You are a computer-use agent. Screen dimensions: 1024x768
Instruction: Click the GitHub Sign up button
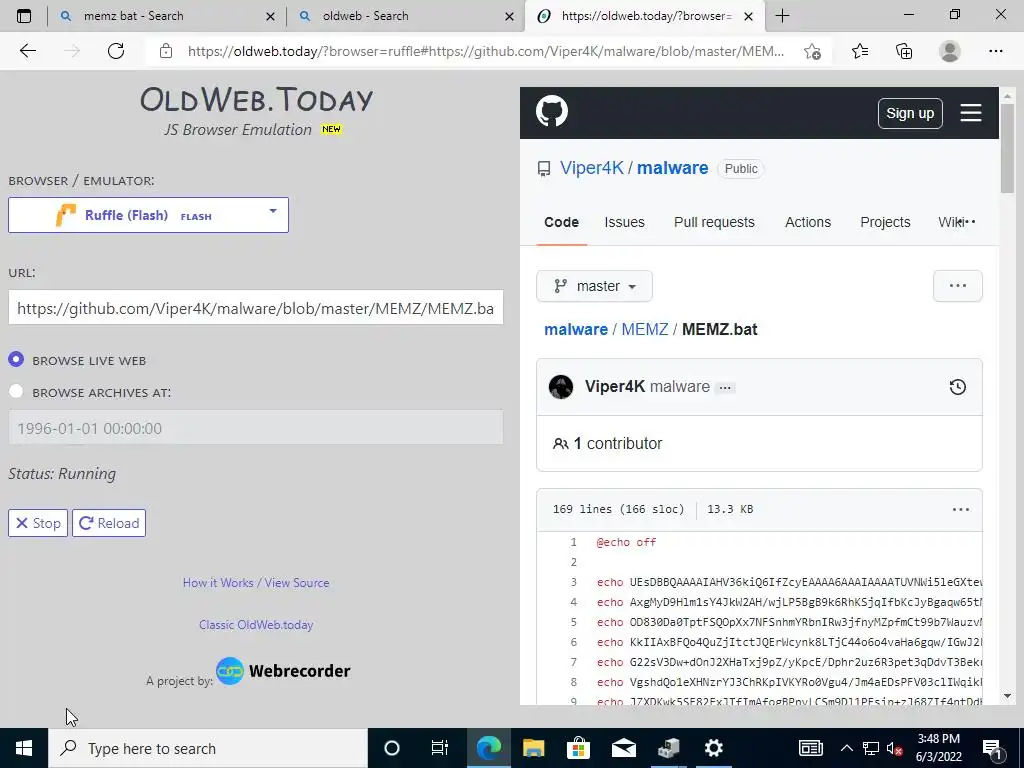click(x=910, y=113)
